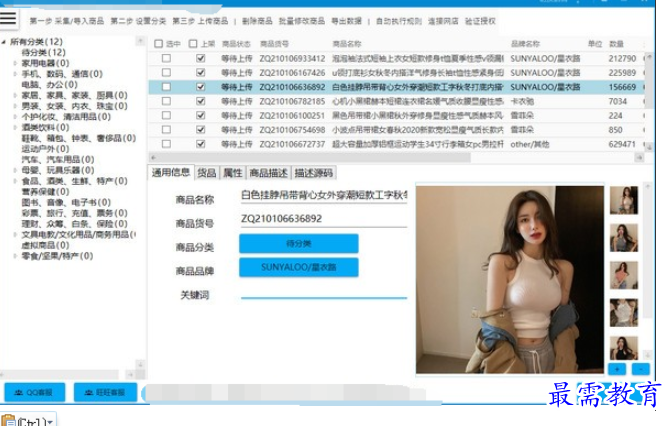Check 选中 box for ZQ210106933412 row
Screen dimensions: 670x426
pos(166,58)
